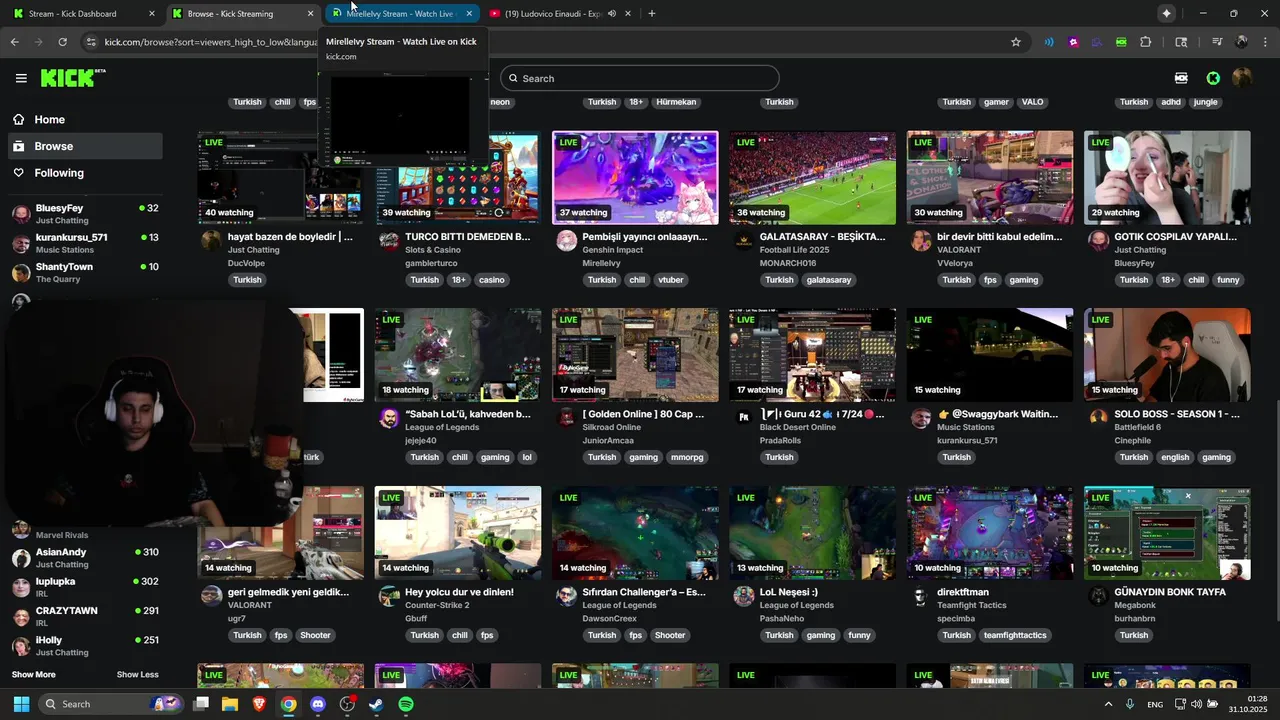Click the Kick search field
The width and height of the screenshot is (1280, 720).
tap(640, 78)
